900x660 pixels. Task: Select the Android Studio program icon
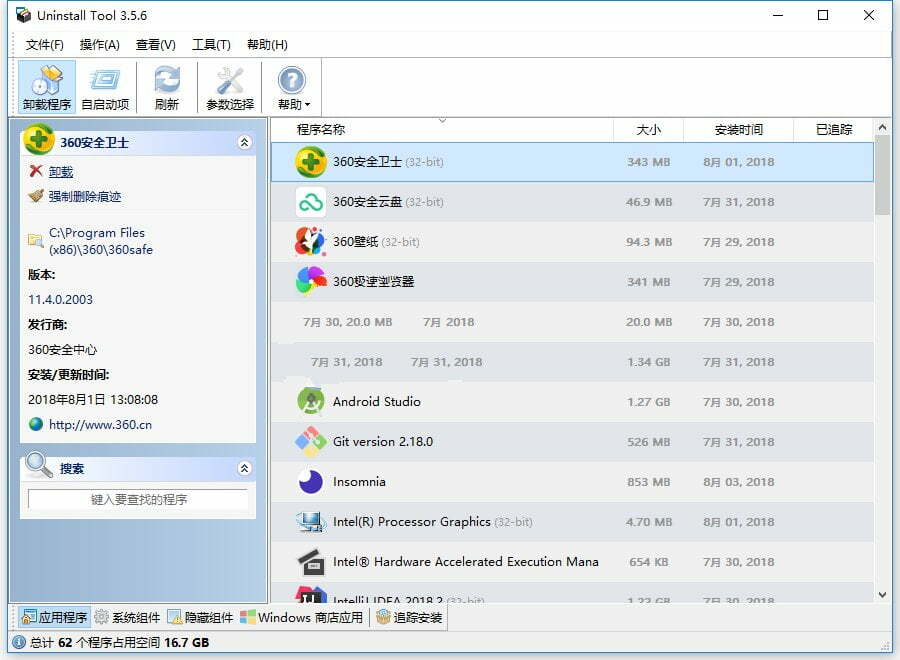click(x=310, y=401)
